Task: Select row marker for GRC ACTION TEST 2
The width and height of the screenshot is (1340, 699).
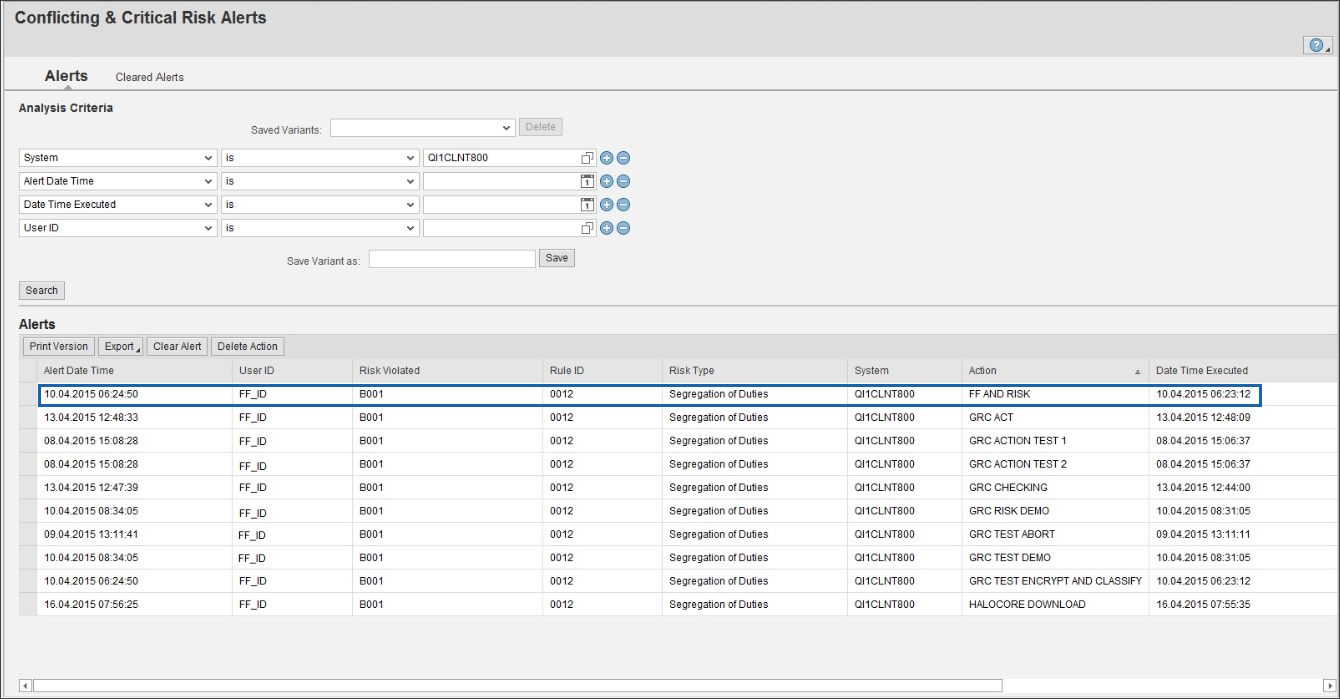Action: pyautogui.click(x=28, y=464)
